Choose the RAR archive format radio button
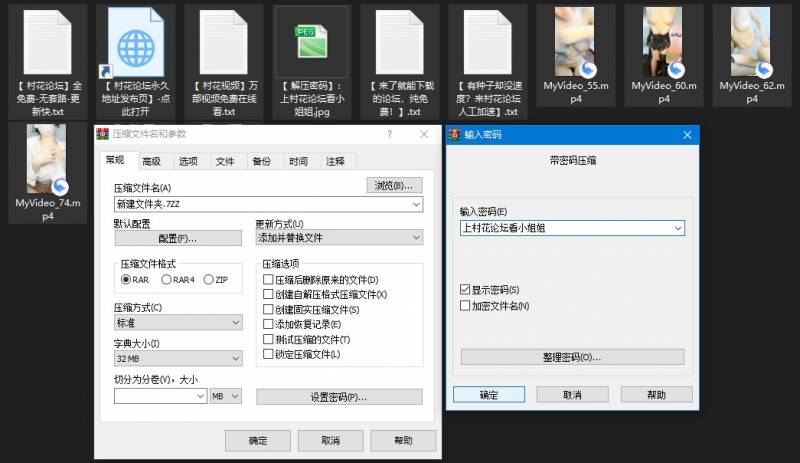Viewport: 800px width, 463px height. click(126, 280)
